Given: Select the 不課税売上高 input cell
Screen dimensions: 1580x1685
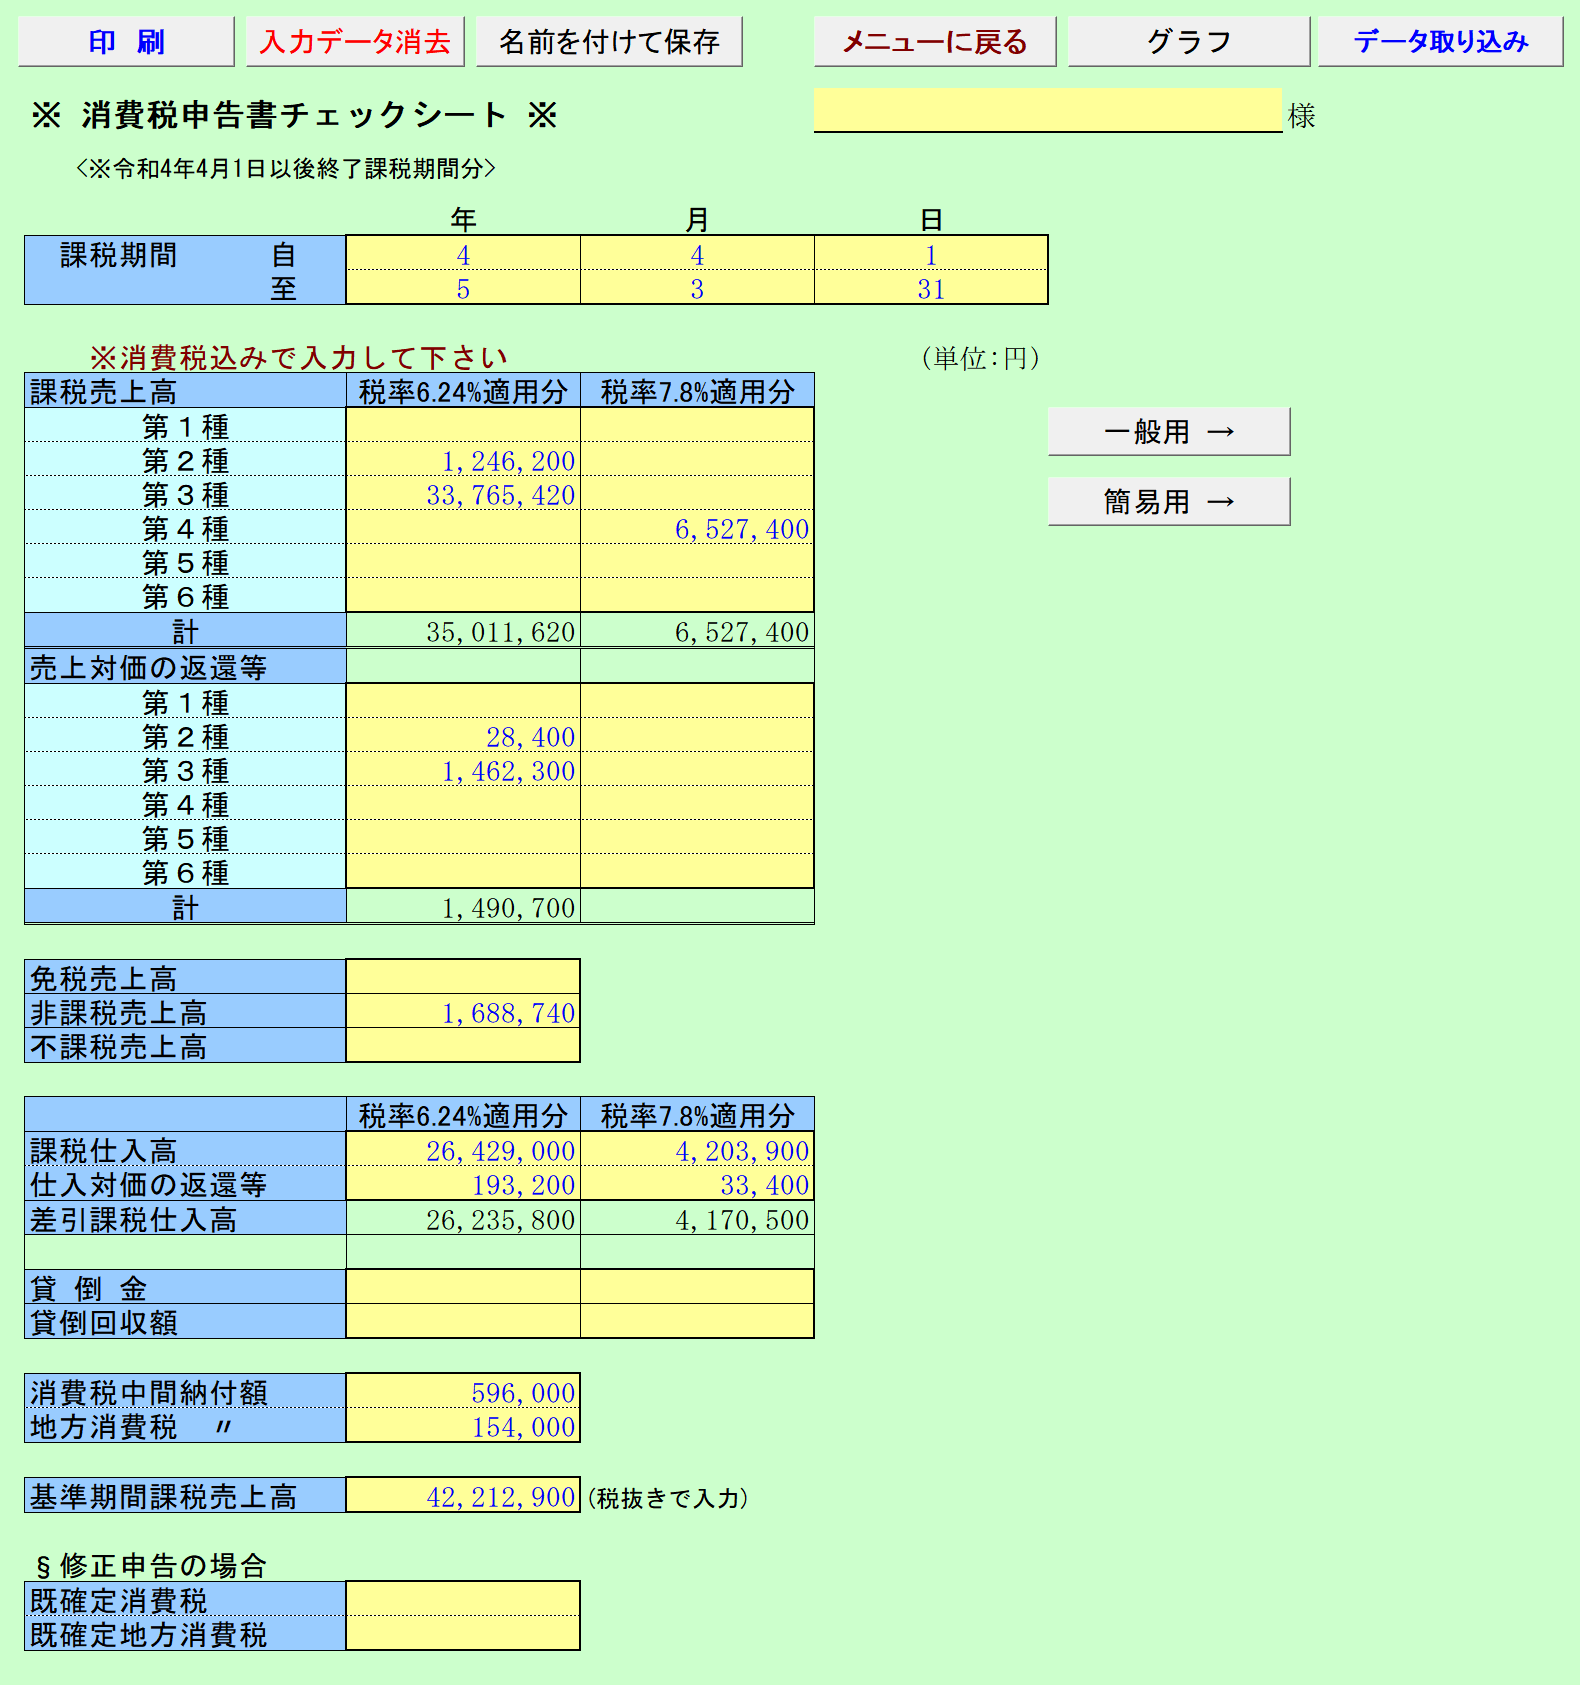Looking at the screenshot, I should (x=463, y=1046).
